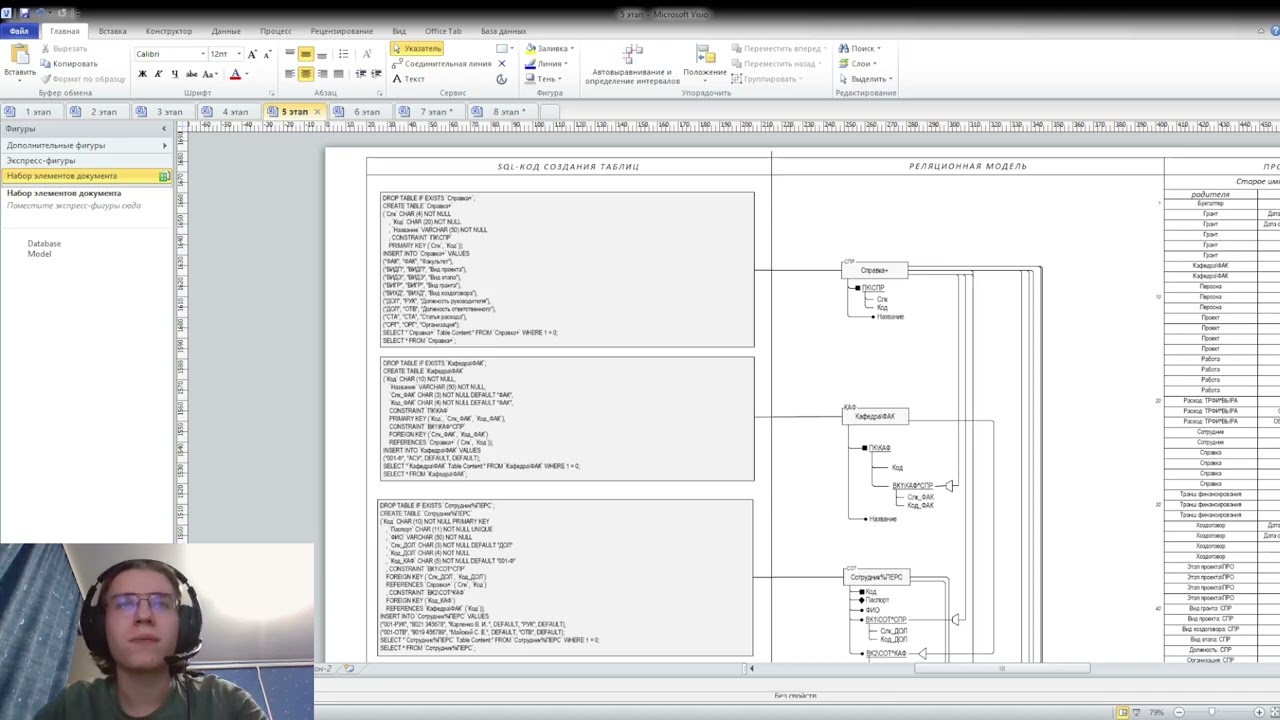Toggle underline (Ч) formatting
The height and width of the screenshot is (720, 1280).
174,74
